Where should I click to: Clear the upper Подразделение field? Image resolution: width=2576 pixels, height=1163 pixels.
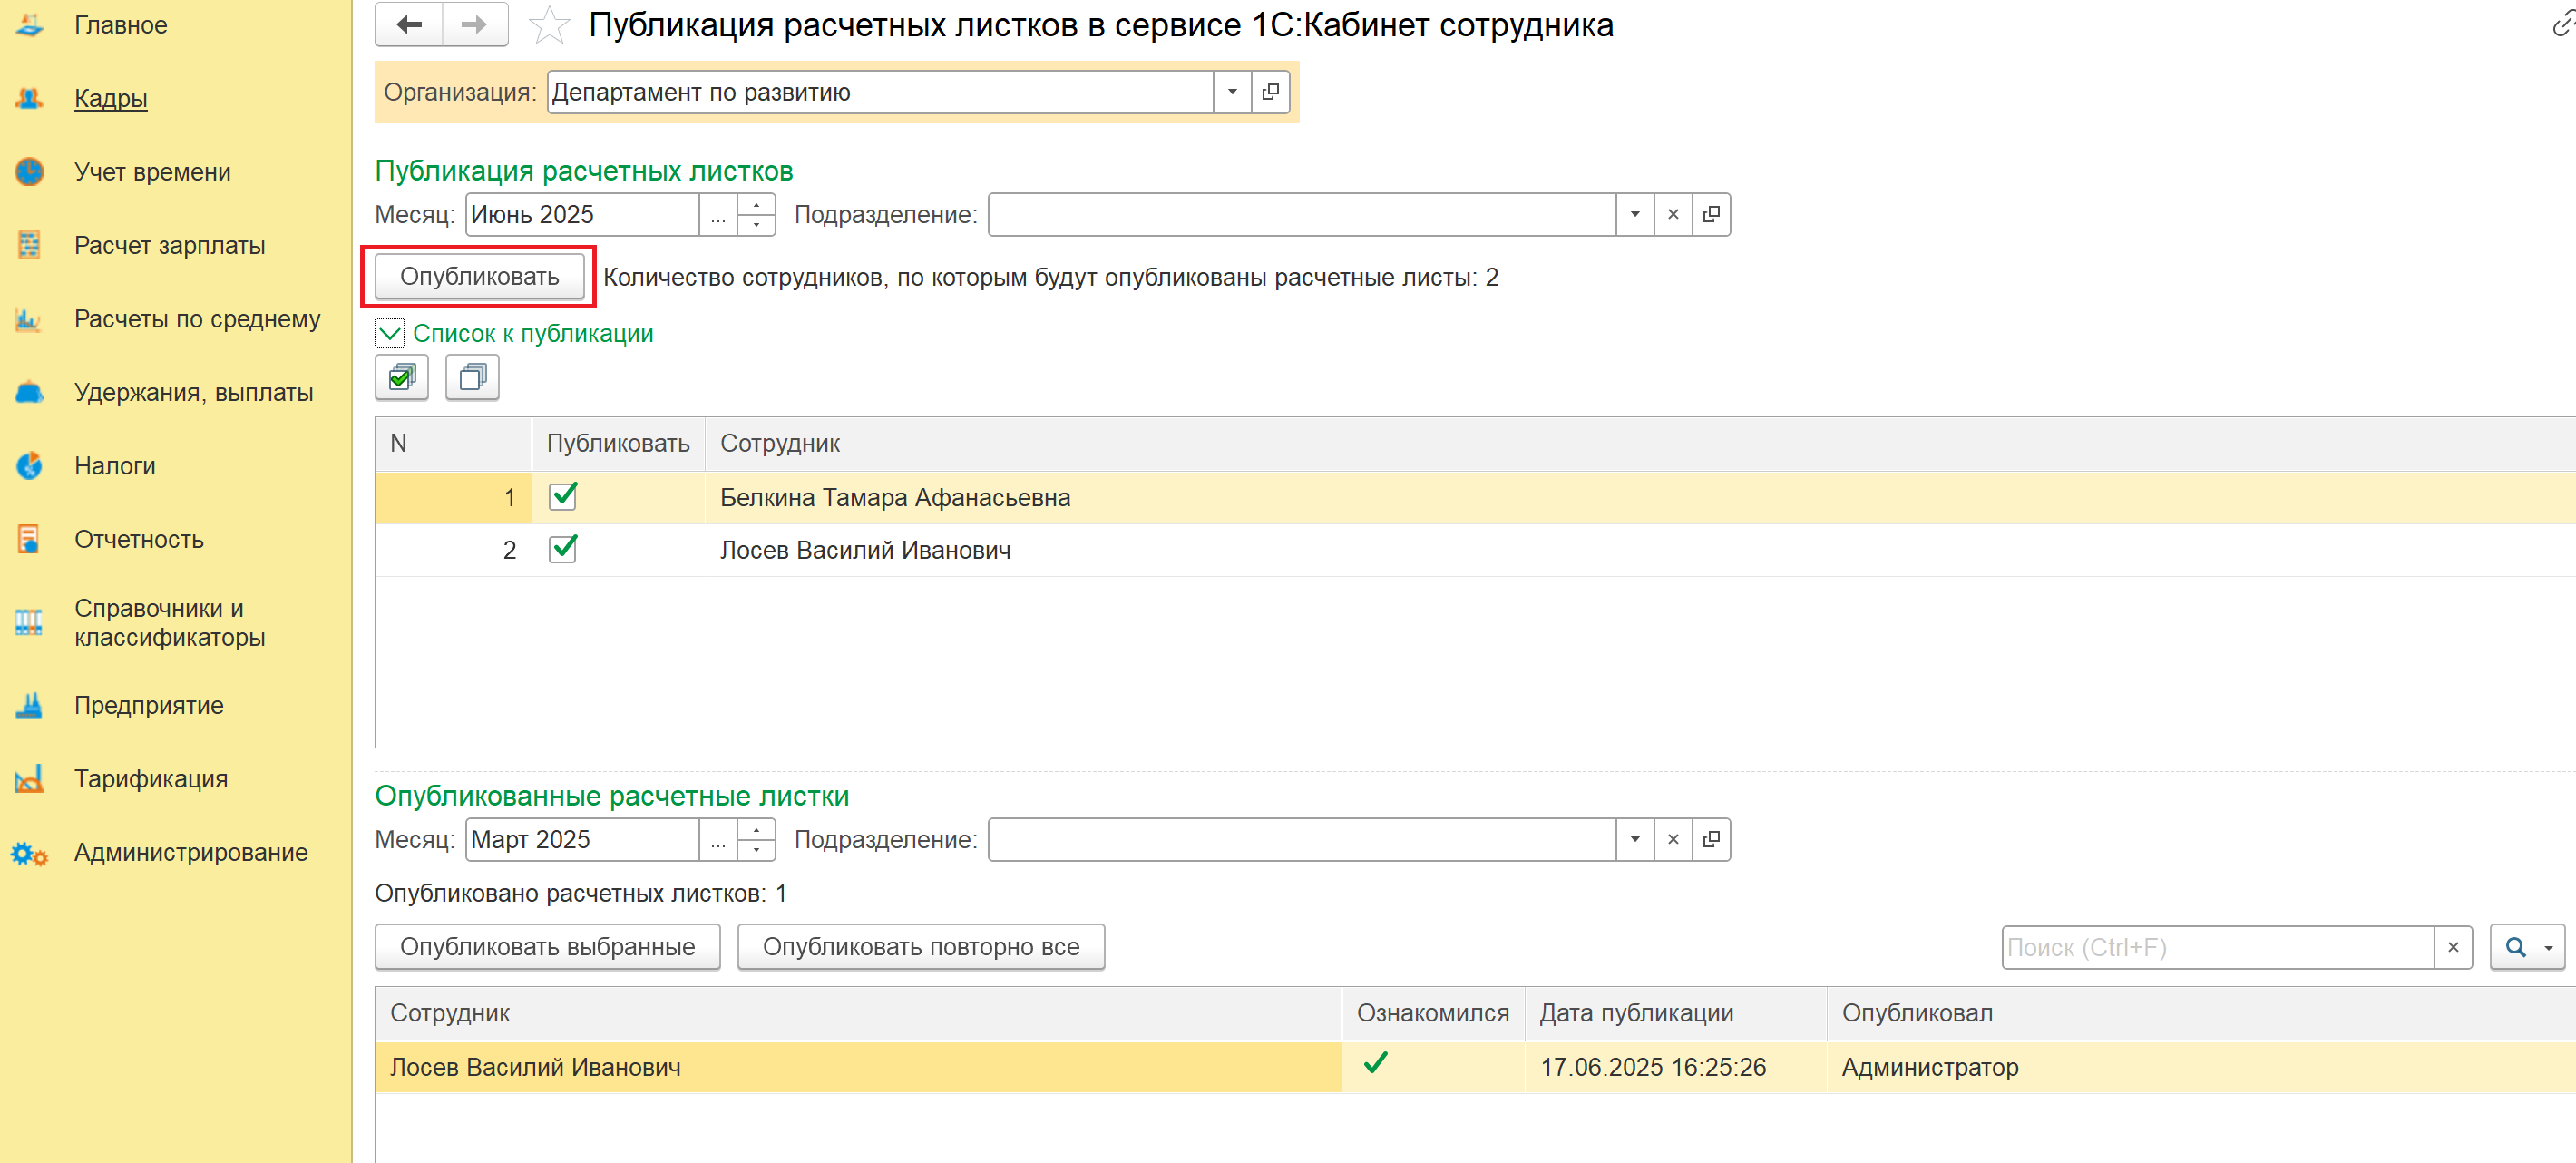click(x=1673, y=215)
